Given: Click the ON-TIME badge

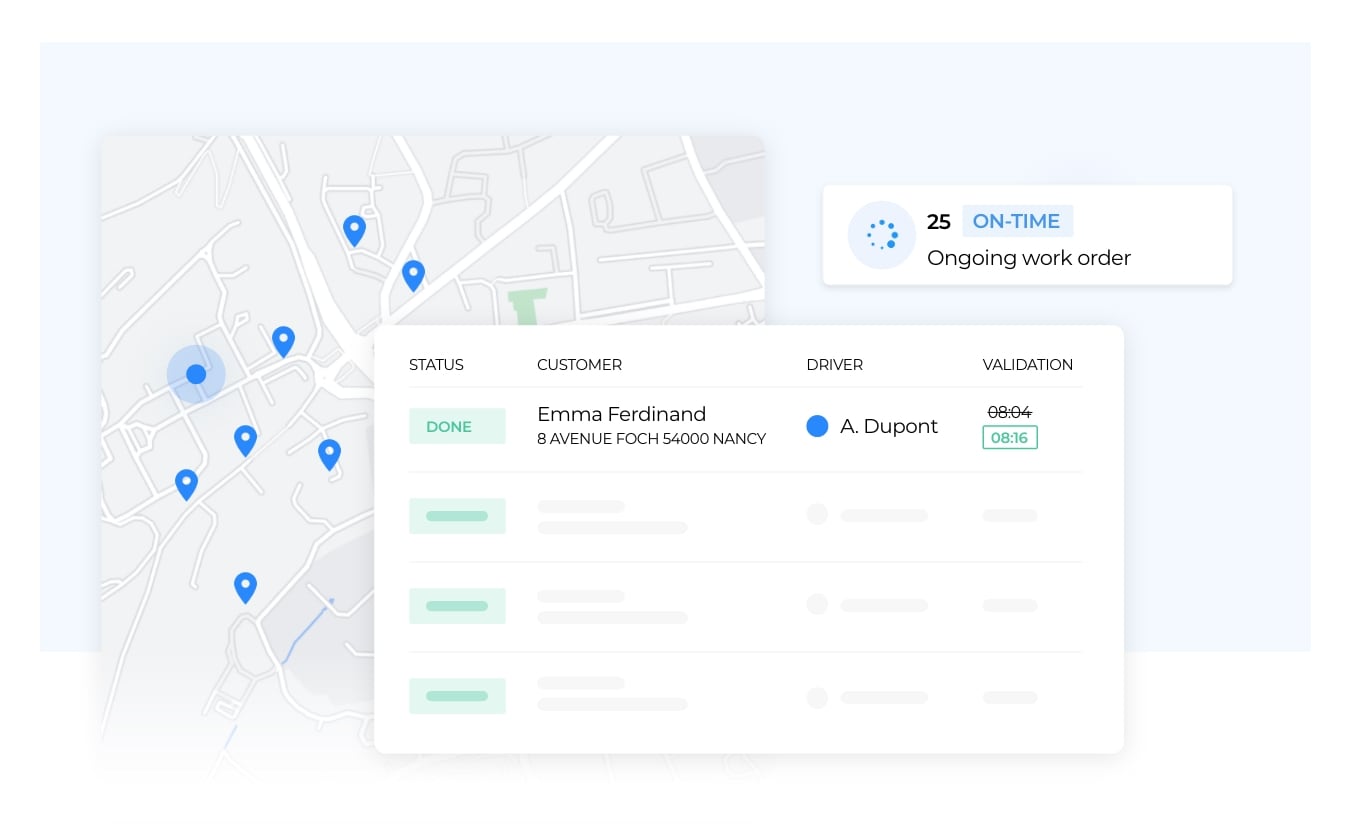Looking at the screenshot, I should click(1017, 221).
